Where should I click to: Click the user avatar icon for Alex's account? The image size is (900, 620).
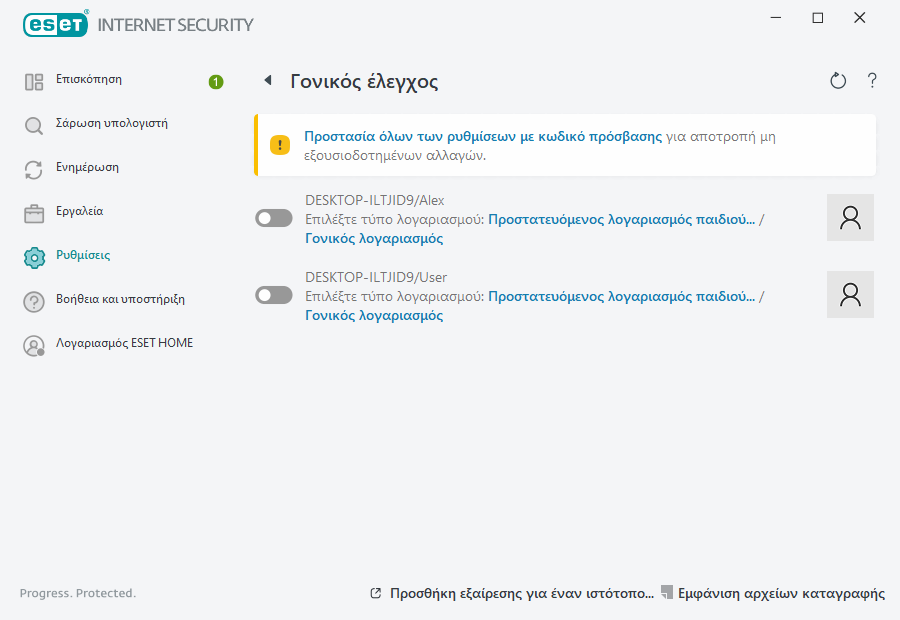pyautogui.click(x=850, y=217)
